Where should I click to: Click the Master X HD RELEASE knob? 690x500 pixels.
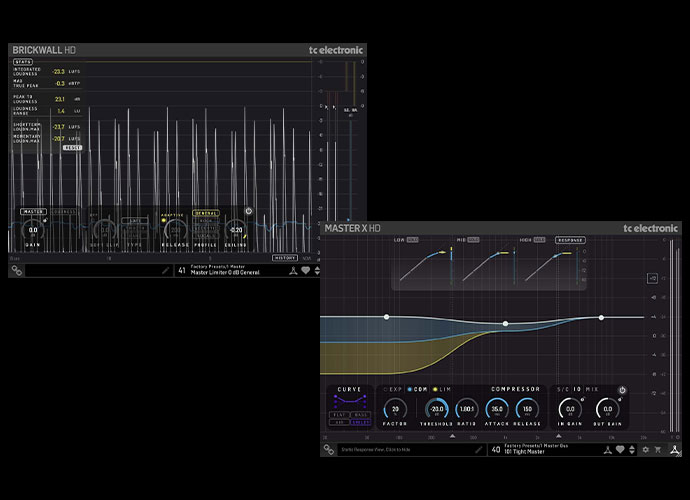tap(527, 409)
